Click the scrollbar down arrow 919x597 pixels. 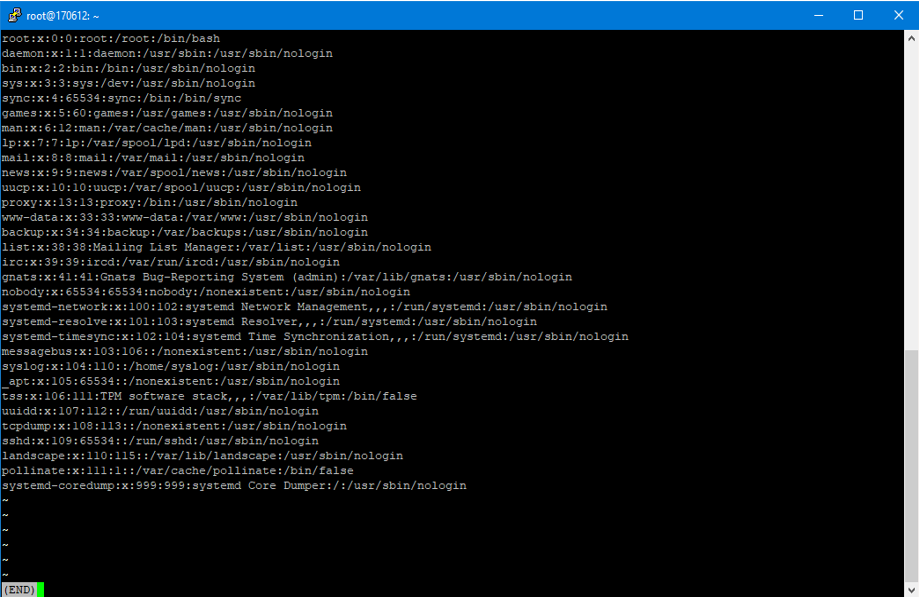point(910,588)
